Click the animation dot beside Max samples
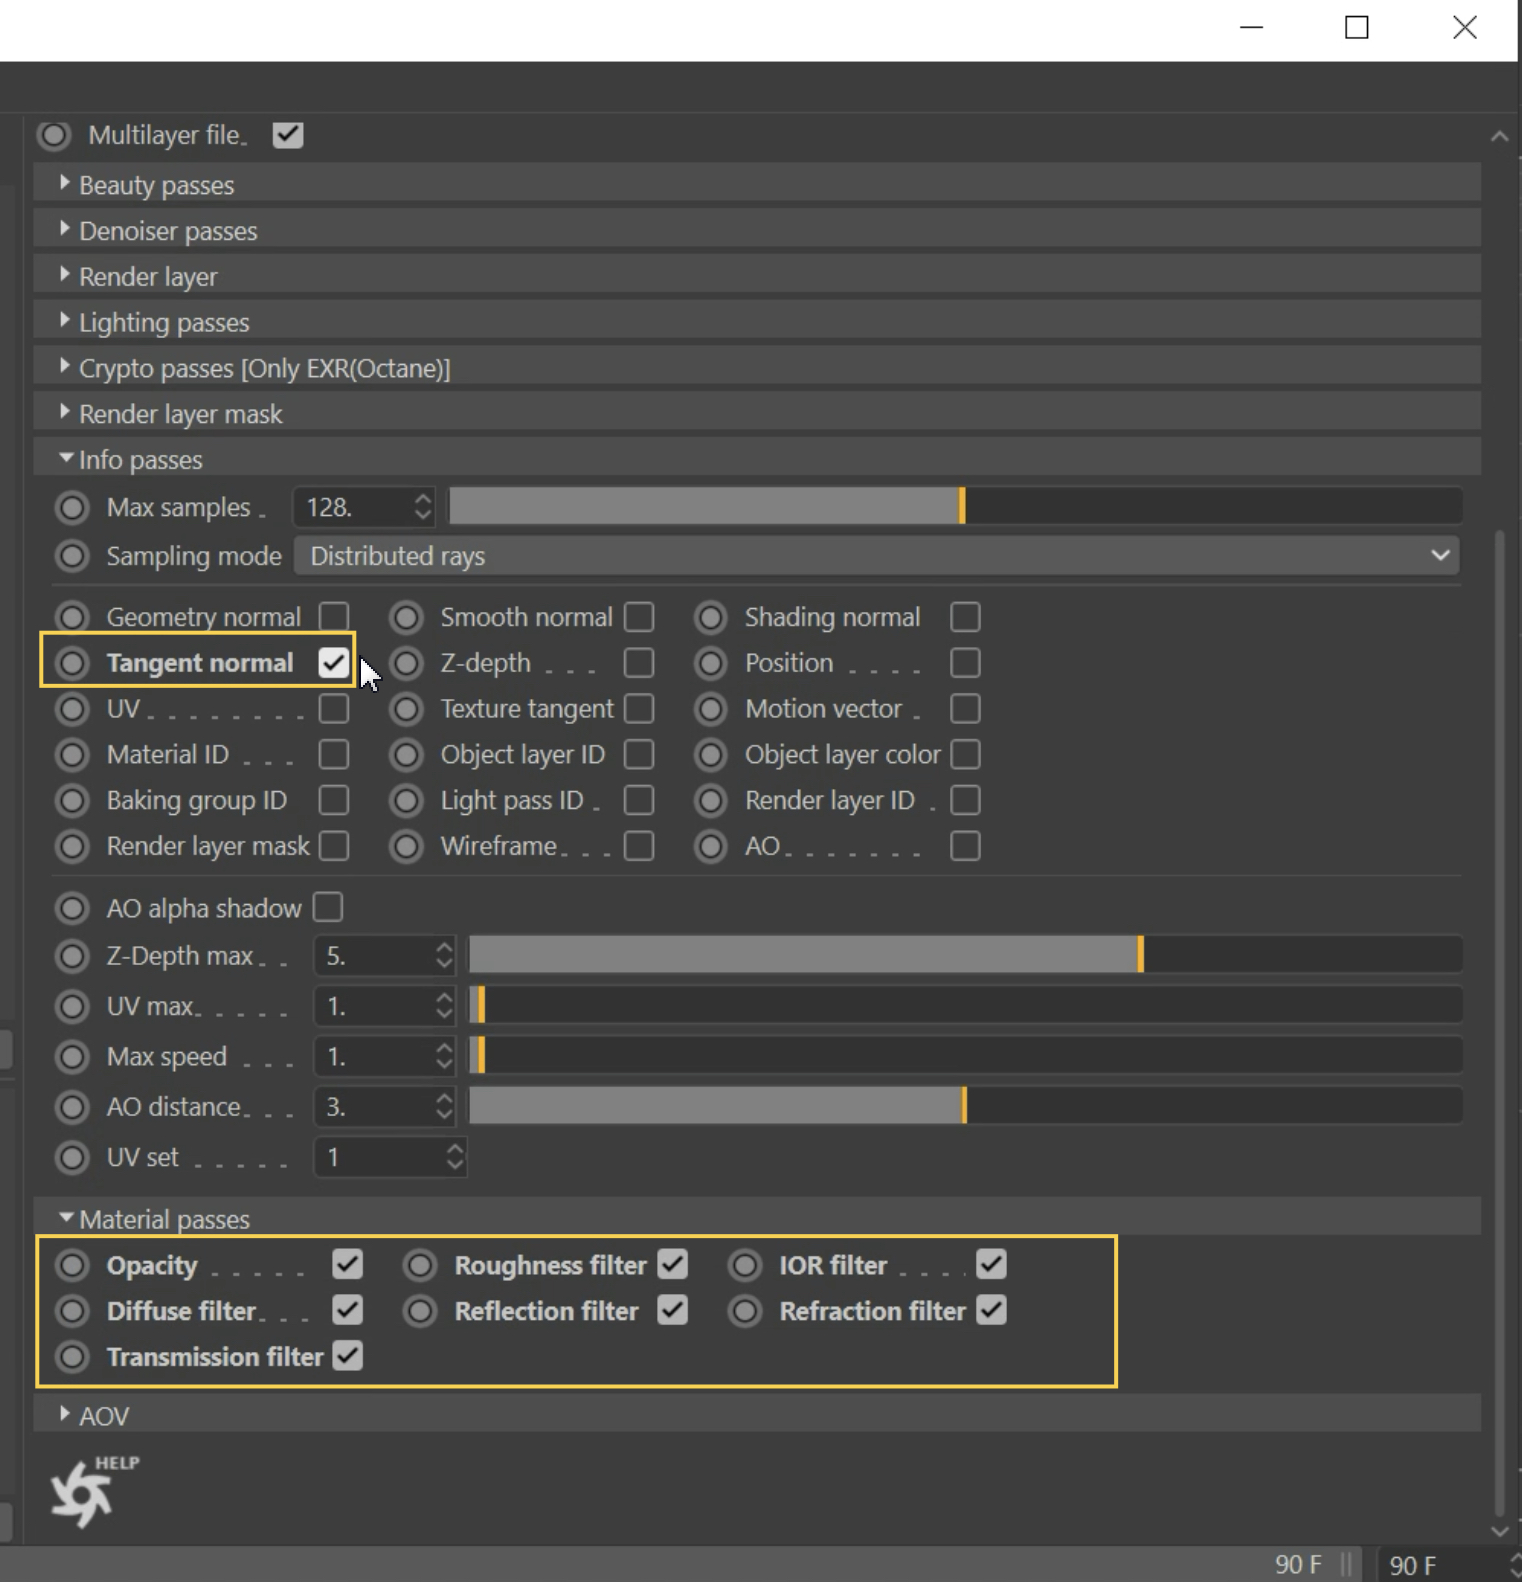Image resolution: width=1522 pixels, height=1582 pixels. pyautogui.click(x=72, y=508)
